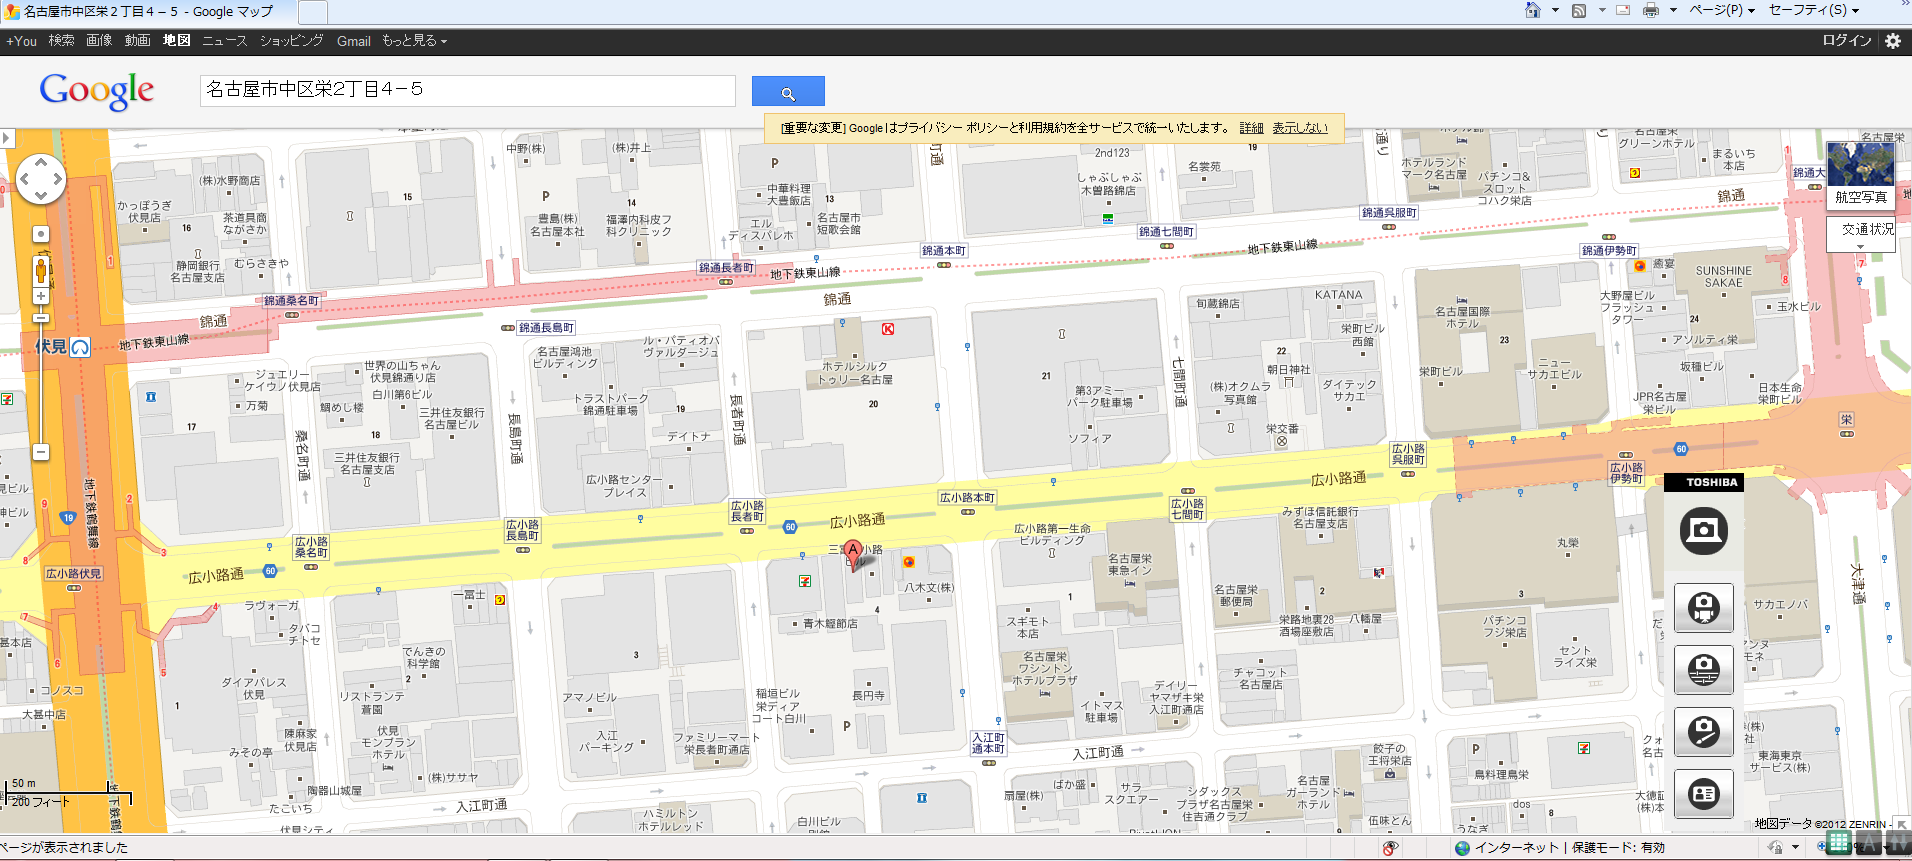Image resolution: width=1912 pixels, height=861 pixels.
Task: Expand the left side panel arrow
Action: click(7, 138)
